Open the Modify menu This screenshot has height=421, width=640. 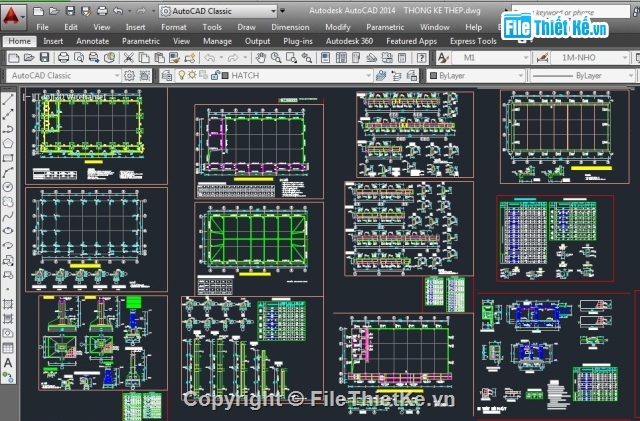click(338, 27)
